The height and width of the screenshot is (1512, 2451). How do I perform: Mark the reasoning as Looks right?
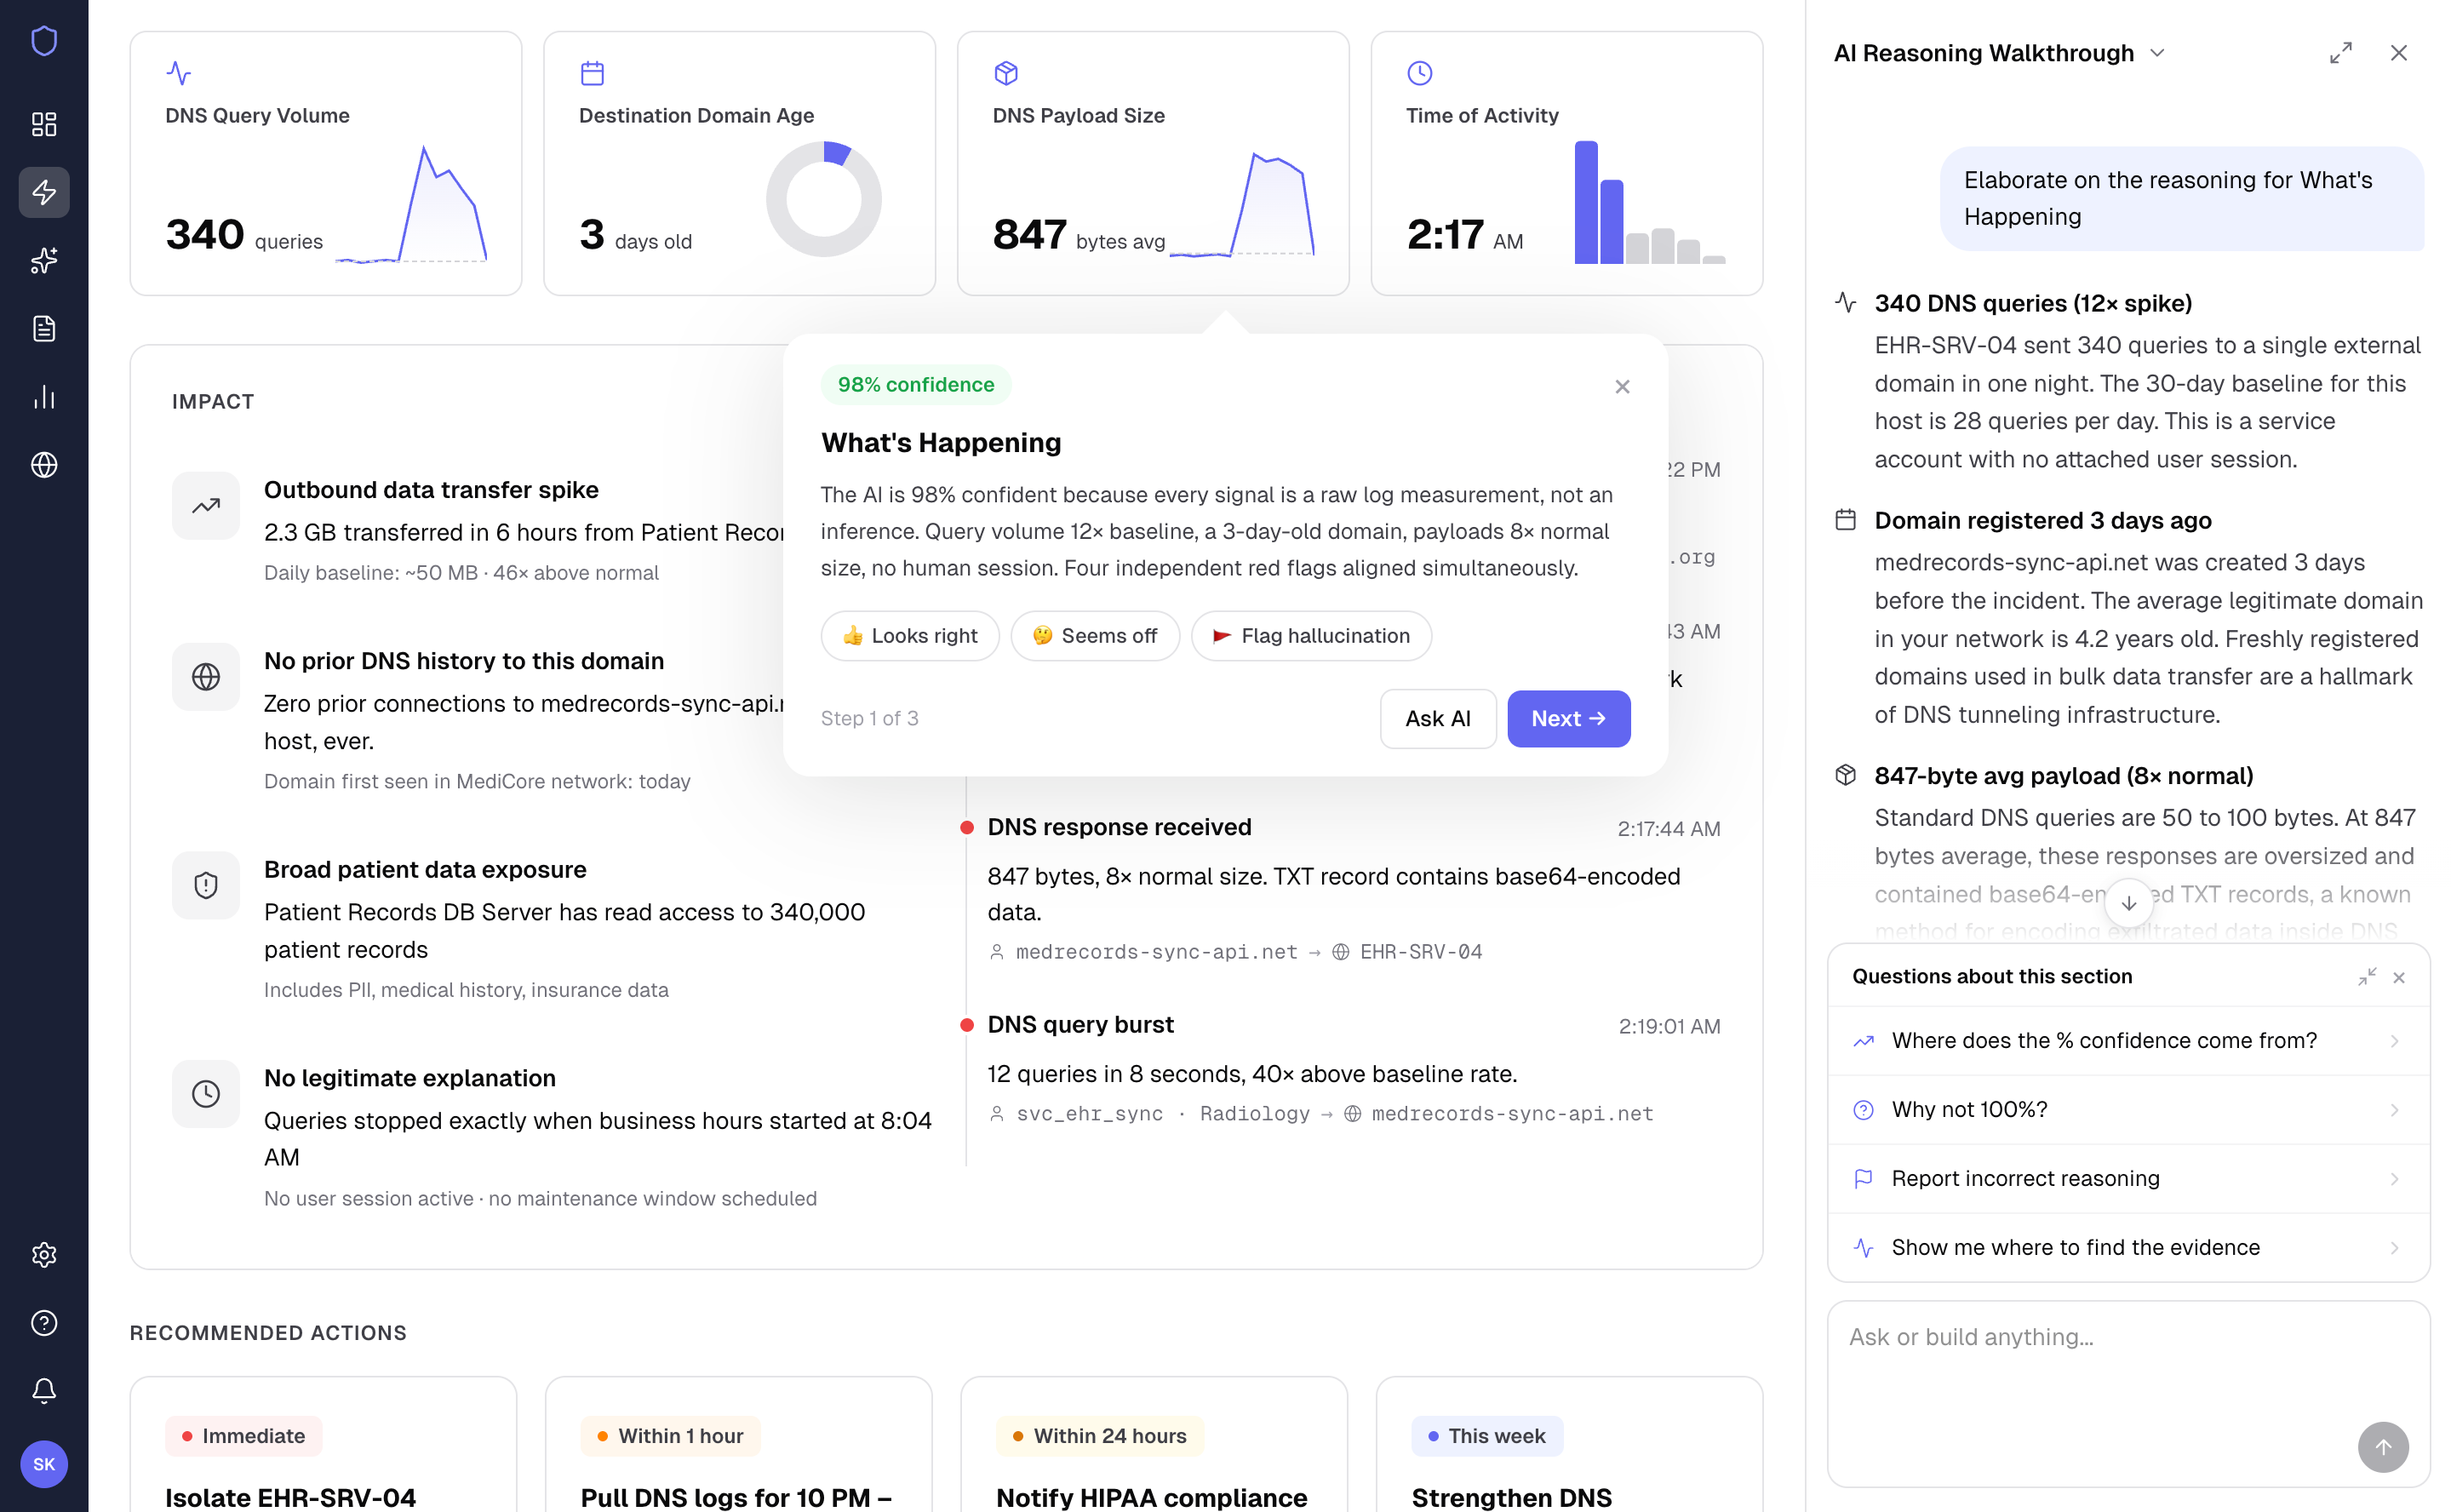pyautogui.click(x=910, y=636)
